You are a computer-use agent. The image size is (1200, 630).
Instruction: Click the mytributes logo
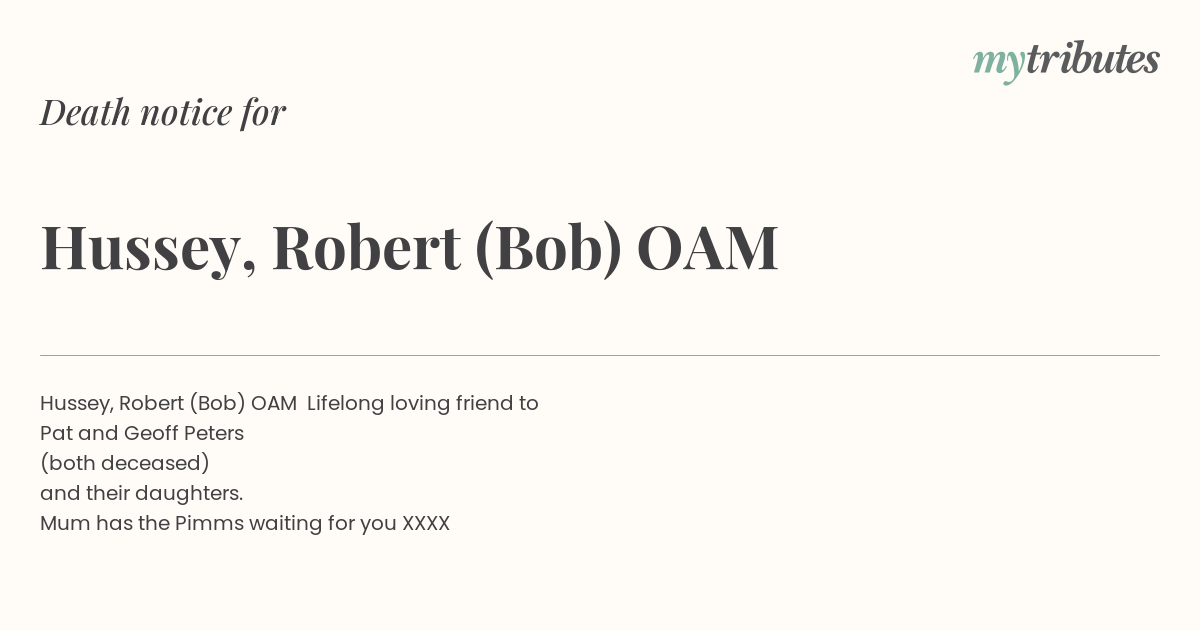pyautogui.click(x=1066, y=61)
